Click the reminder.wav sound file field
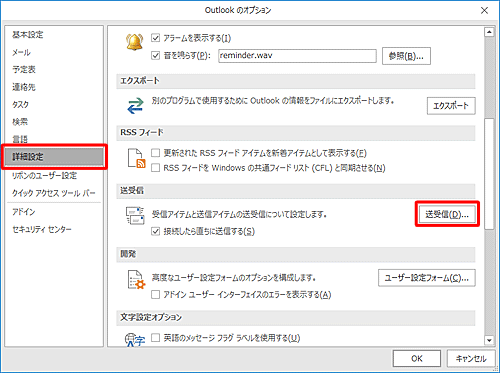 297,56
